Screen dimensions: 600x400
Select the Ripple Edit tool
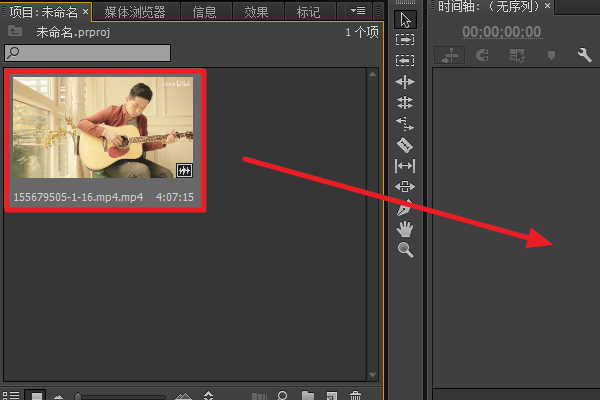[405, 82]
